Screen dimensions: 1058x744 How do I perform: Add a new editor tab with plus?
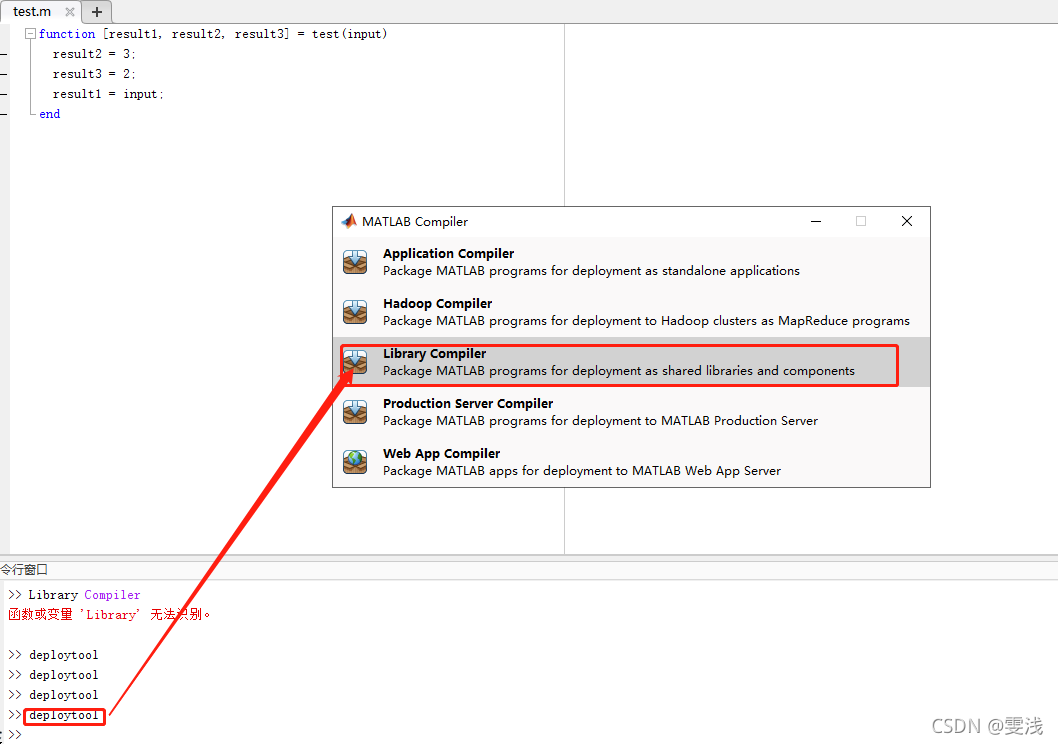tap(96, 11)
